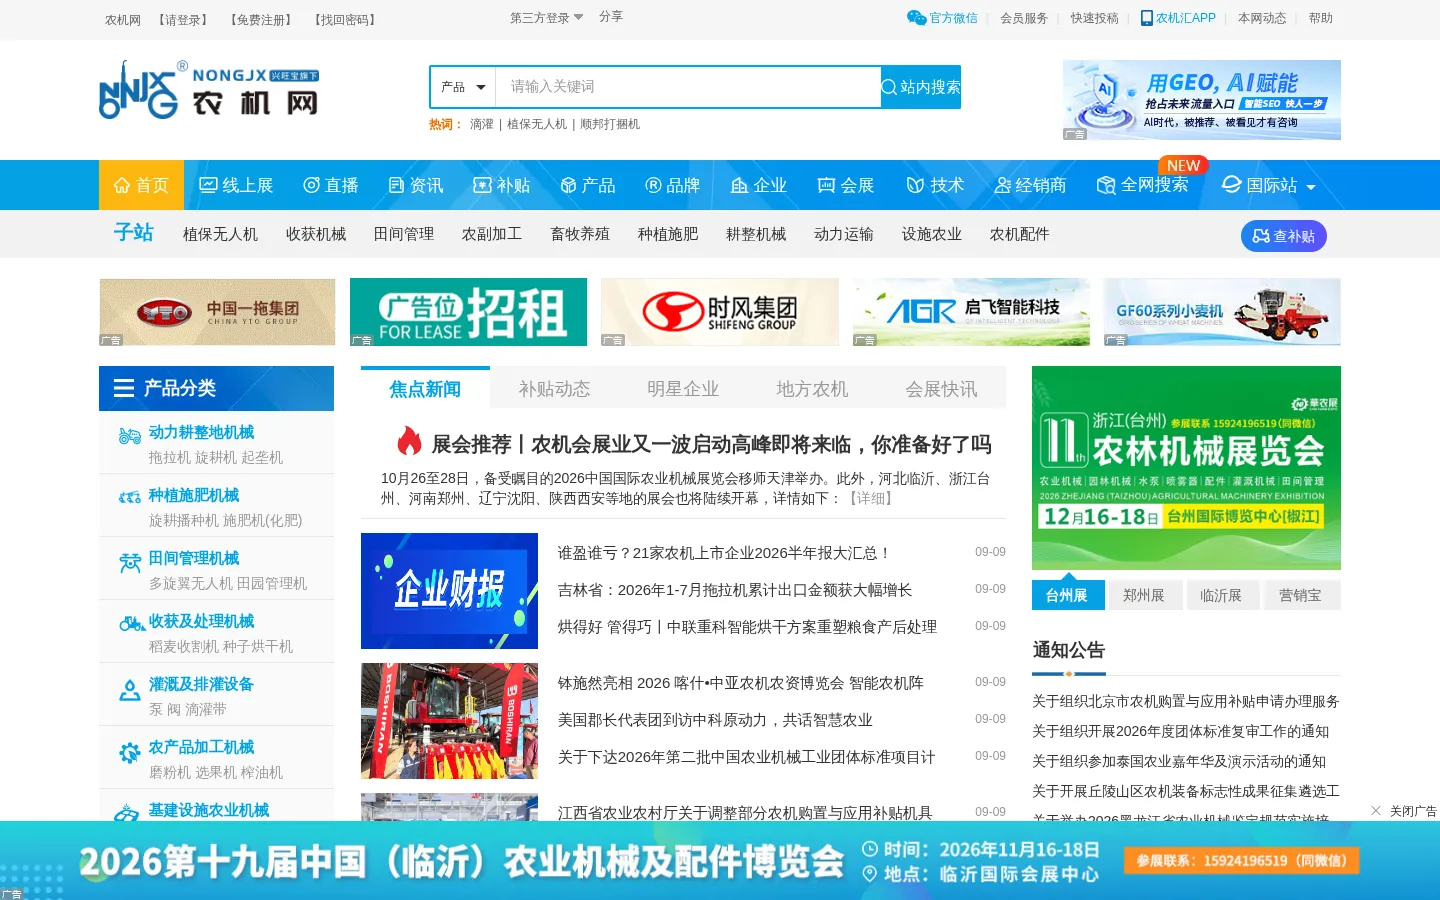The height and width of the screenshot is (900, 1440).
Task: Open the 全网搜索 nav item
Action: (x=1143, y=185)
